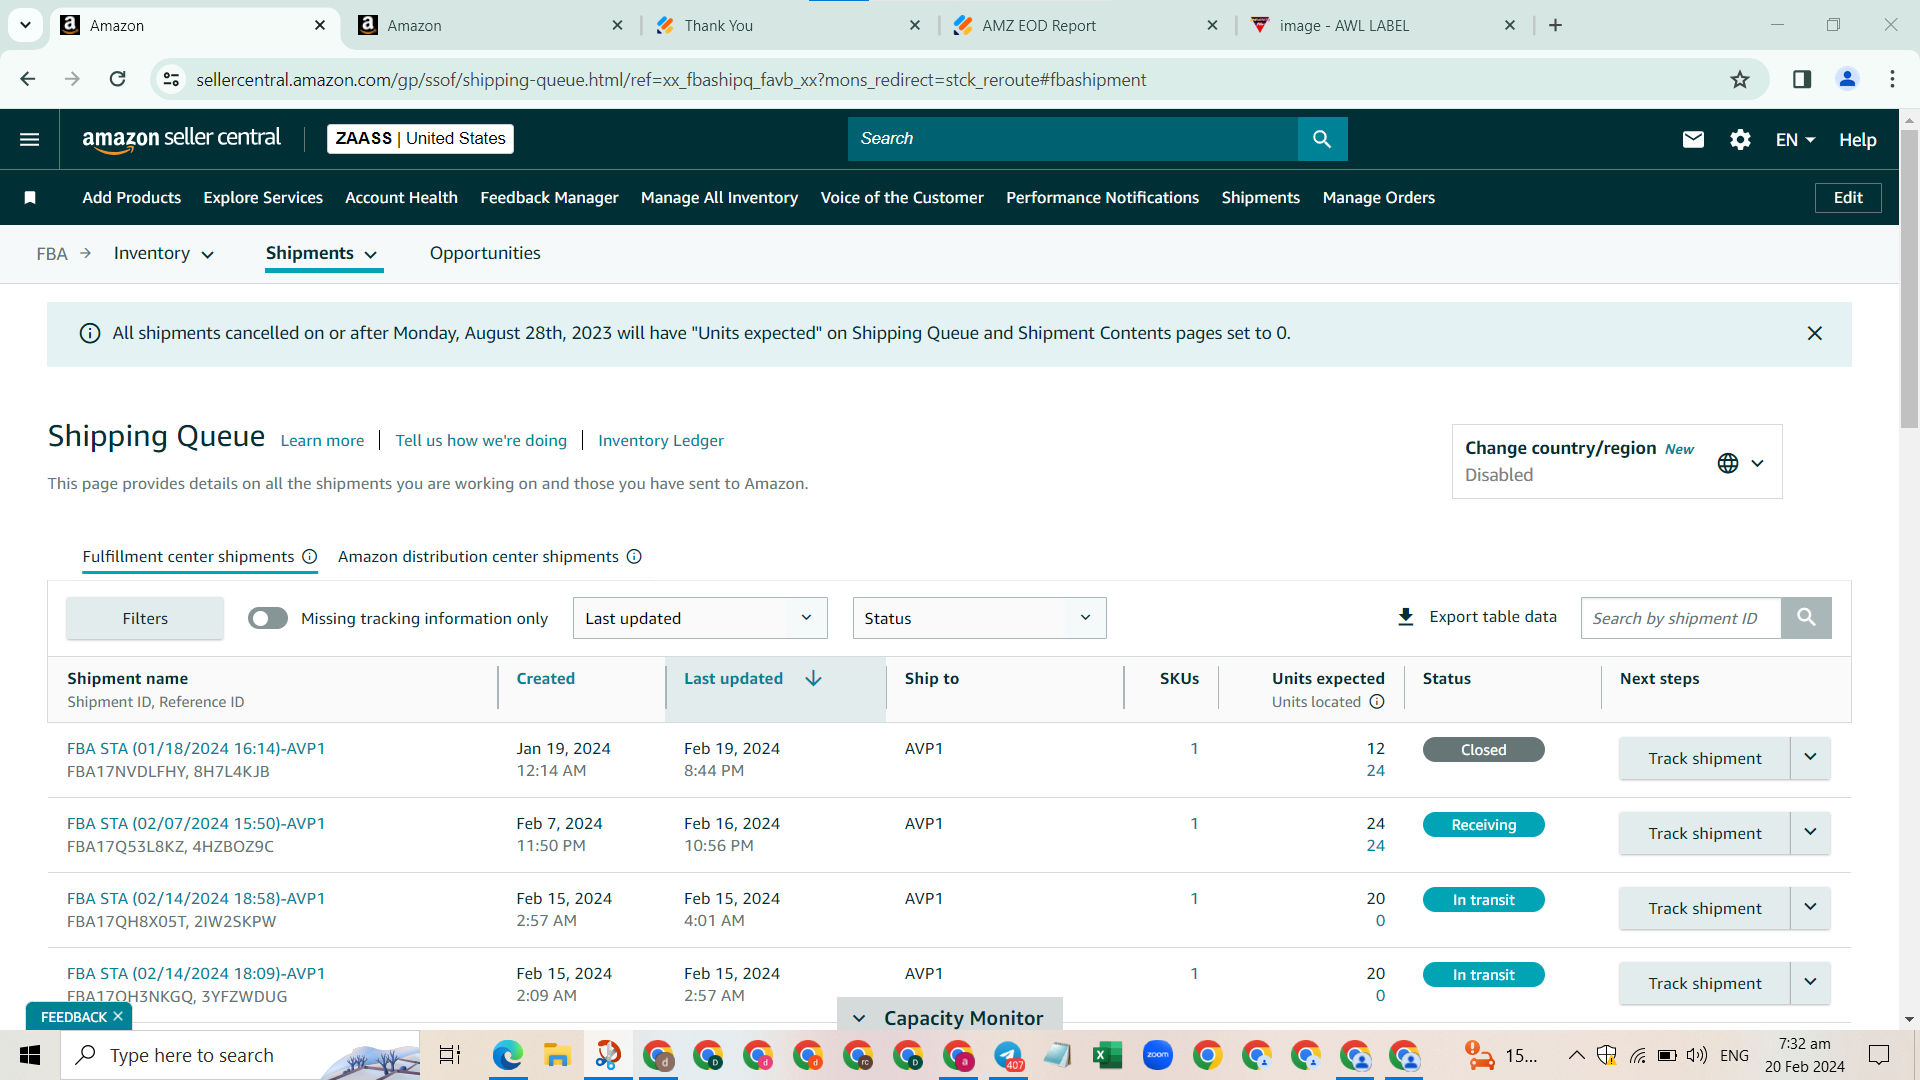Click the Filters button
This screenshot has height=1080, width=1920.
click(145, 619)
